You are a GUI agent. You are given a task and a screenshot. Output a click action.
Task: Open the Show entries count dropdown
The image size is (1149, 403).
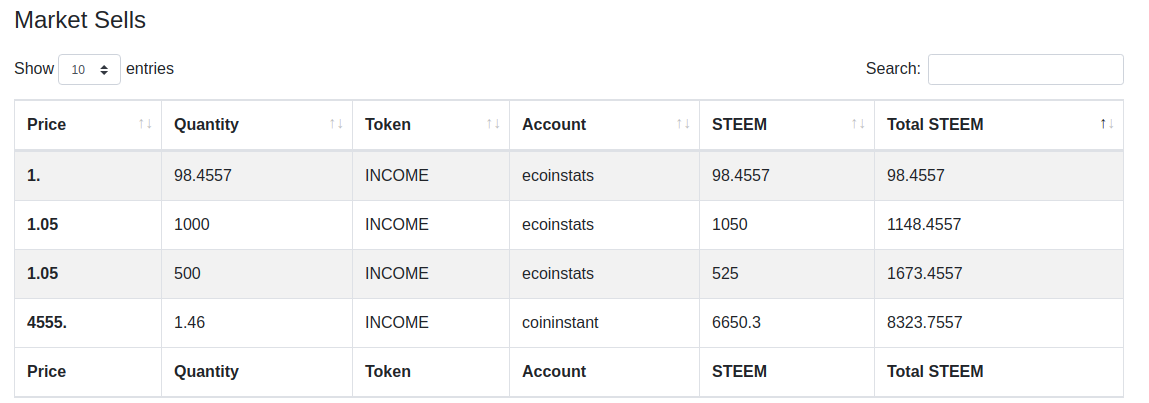click(x=89, y=70)
